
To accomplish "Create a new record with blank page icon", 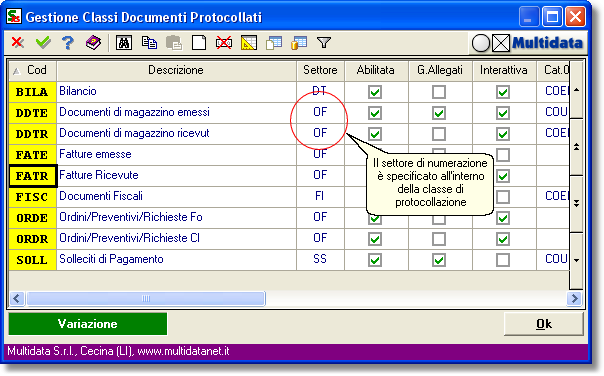I will pyautogui.click(x=199, y=43).
